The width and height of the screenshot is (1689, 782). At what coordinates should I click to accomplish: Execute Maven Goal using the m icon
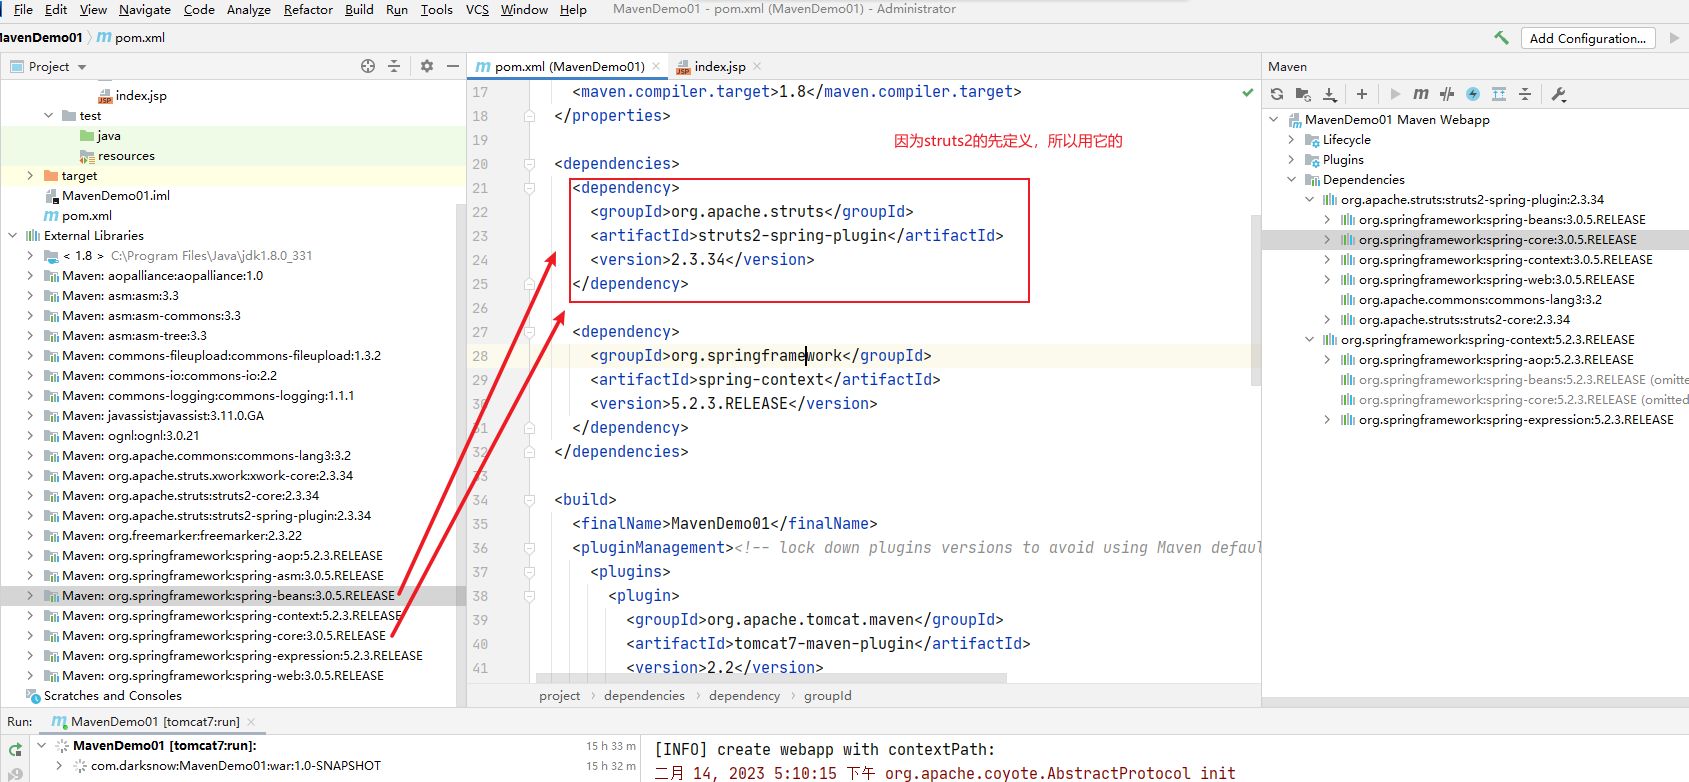tap(1421, 94)
